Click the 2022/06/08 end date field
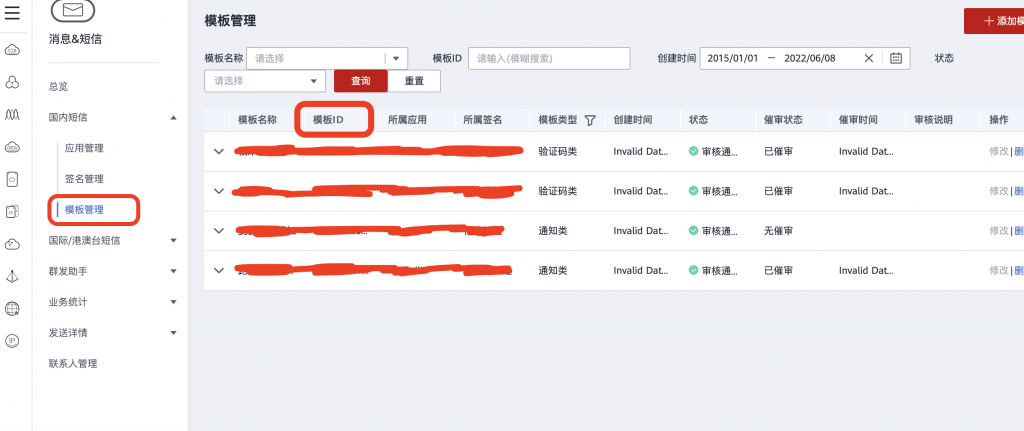The width and height of the screenshot is (1024, 431). 810,58
